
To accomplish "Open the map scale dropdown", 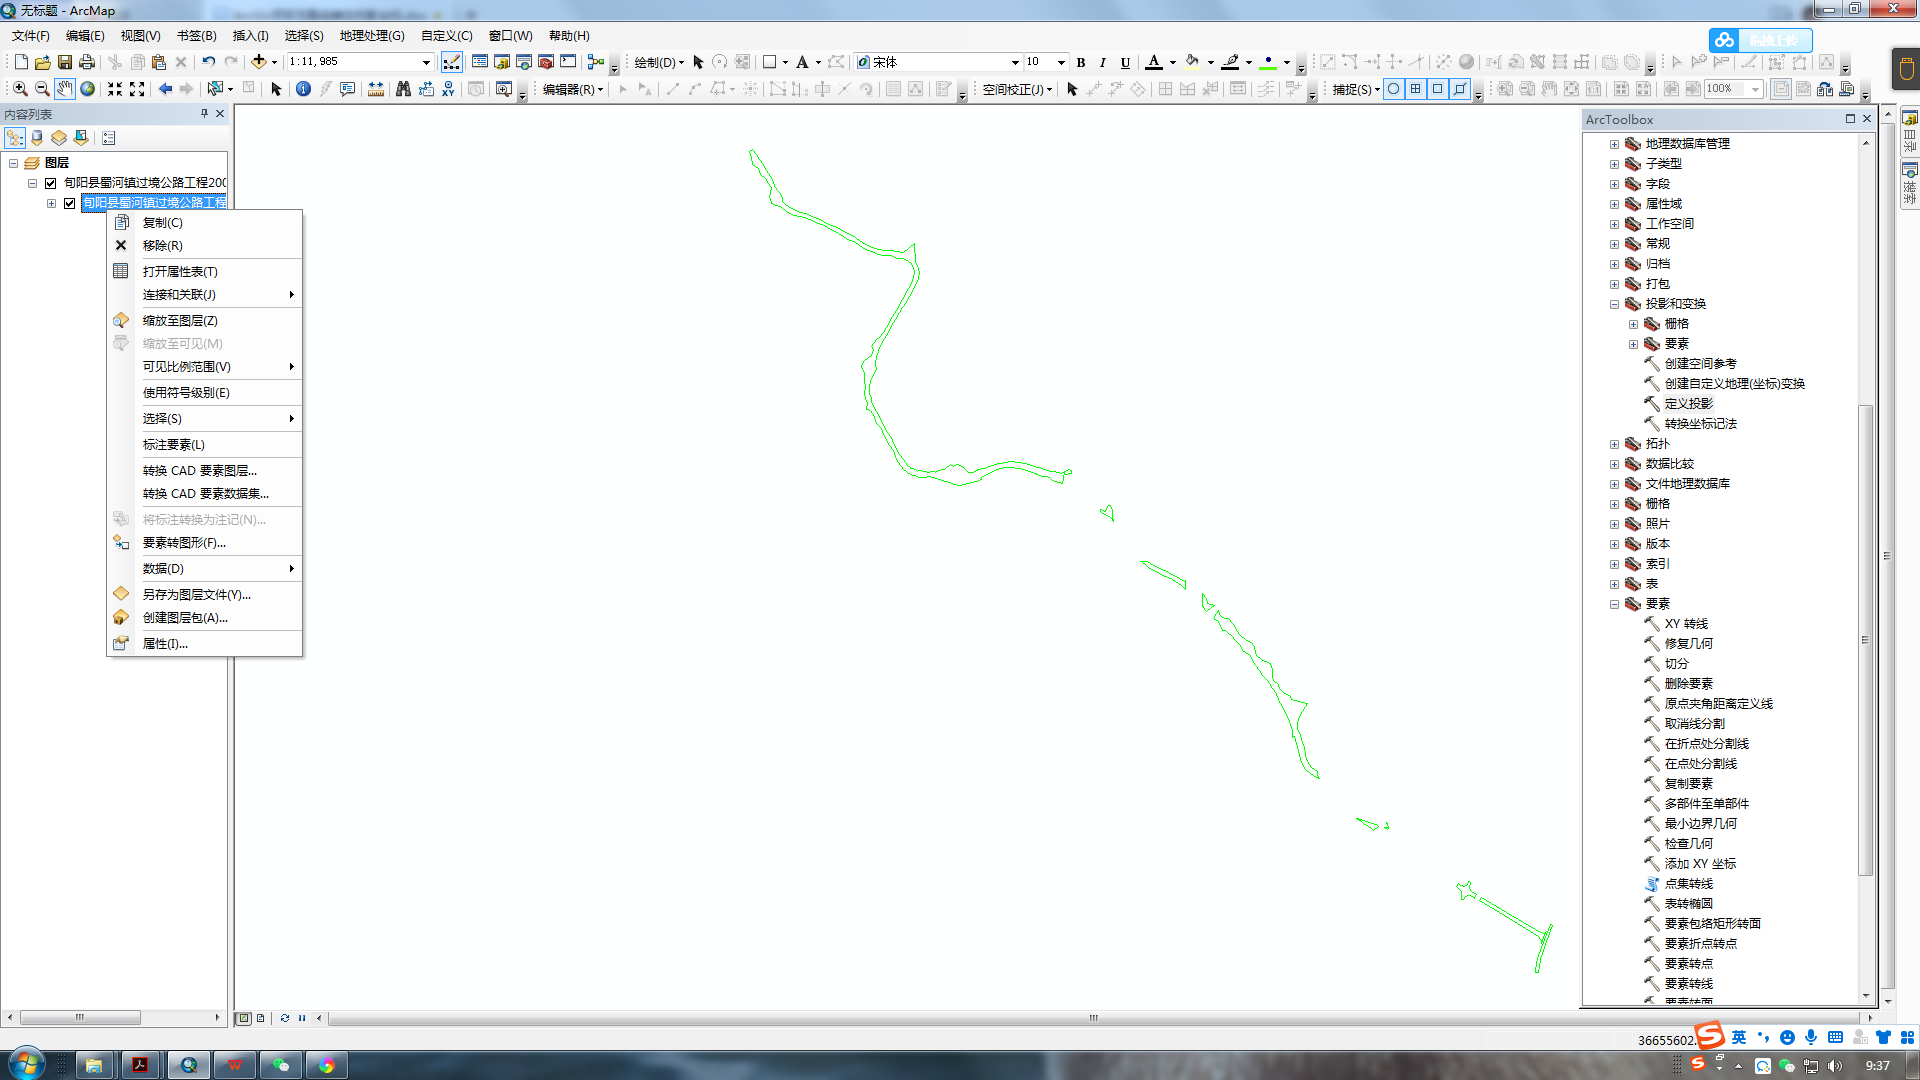I will [426, 62].
